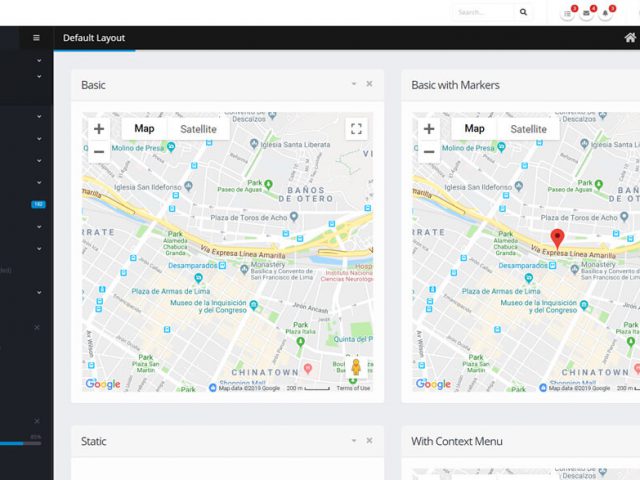Click the Search input field
This screenshot has height=480, width=640.
pos(484,12)
